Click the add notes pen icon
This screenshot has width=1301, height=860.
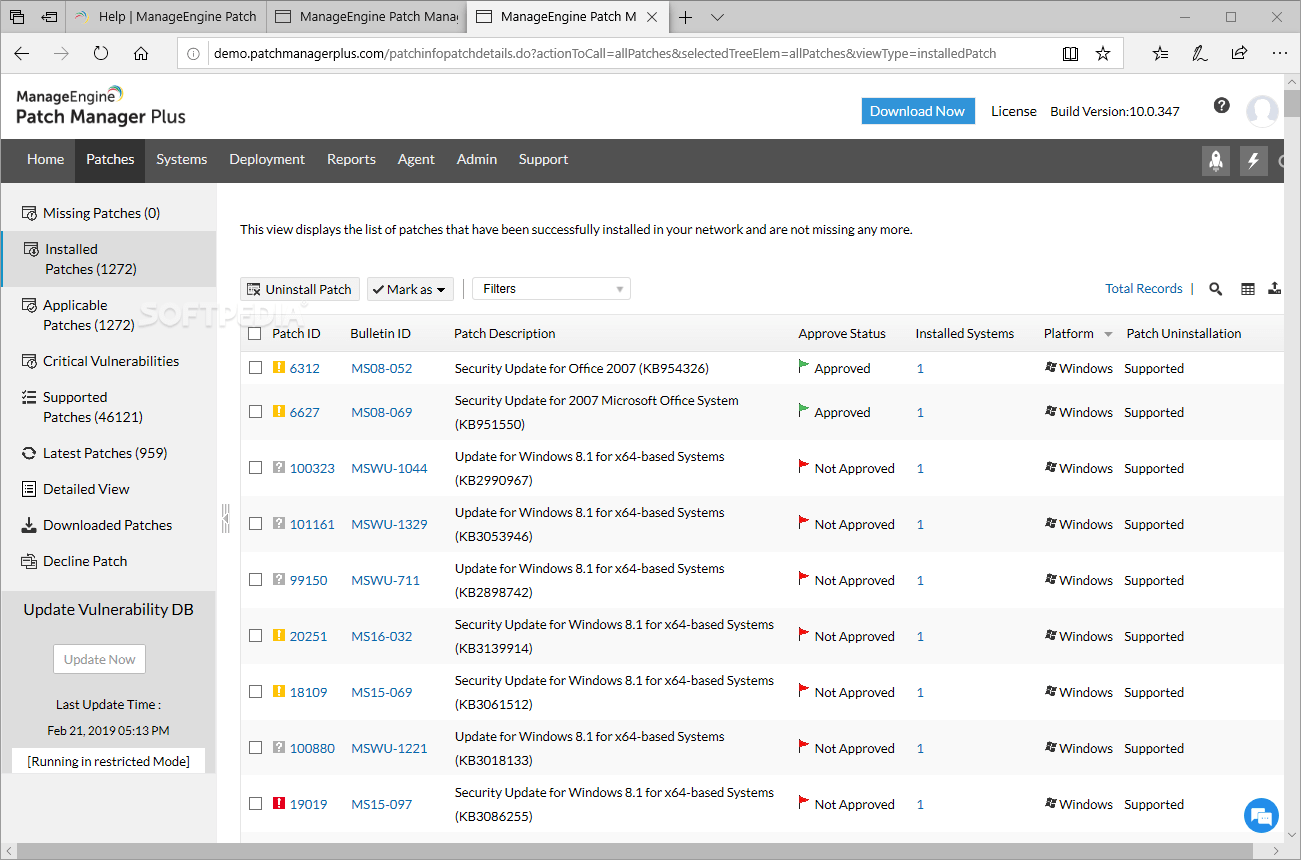[x=1199, y=54]
